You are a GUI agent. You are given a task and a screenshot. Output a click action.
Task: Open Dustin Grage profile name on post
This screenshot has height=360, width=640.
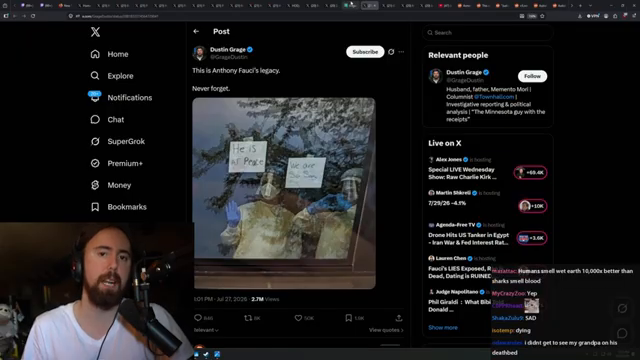(x=228, y=49)
